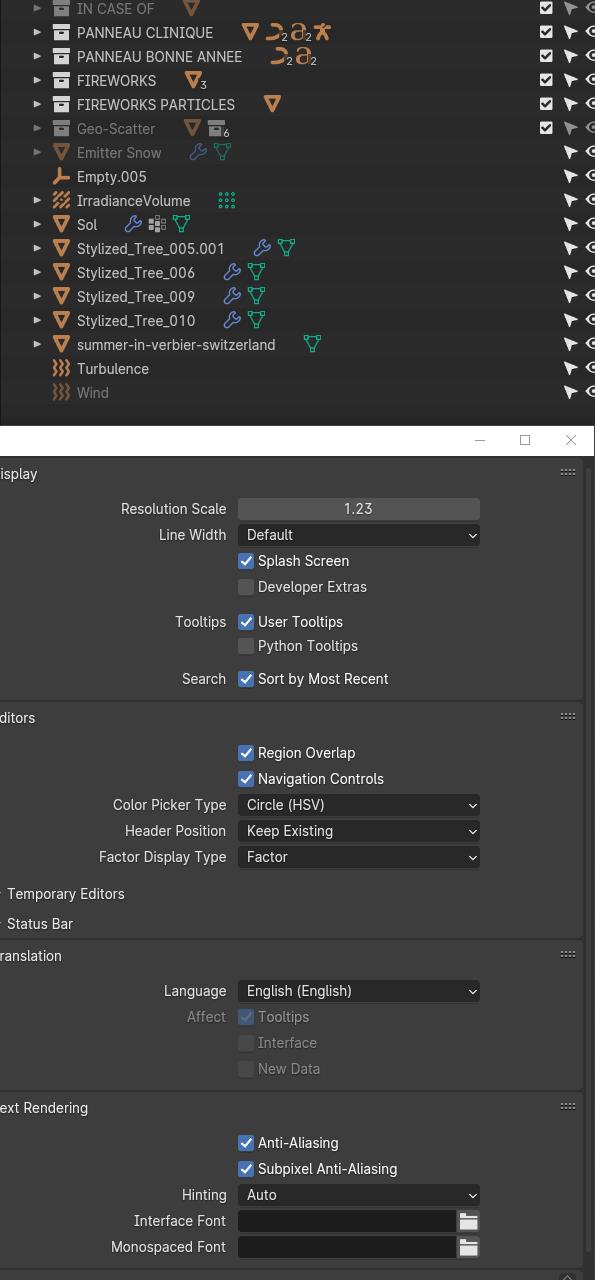
Task: Click the Empty.005 axes icon
Action: tap(61, 176)
